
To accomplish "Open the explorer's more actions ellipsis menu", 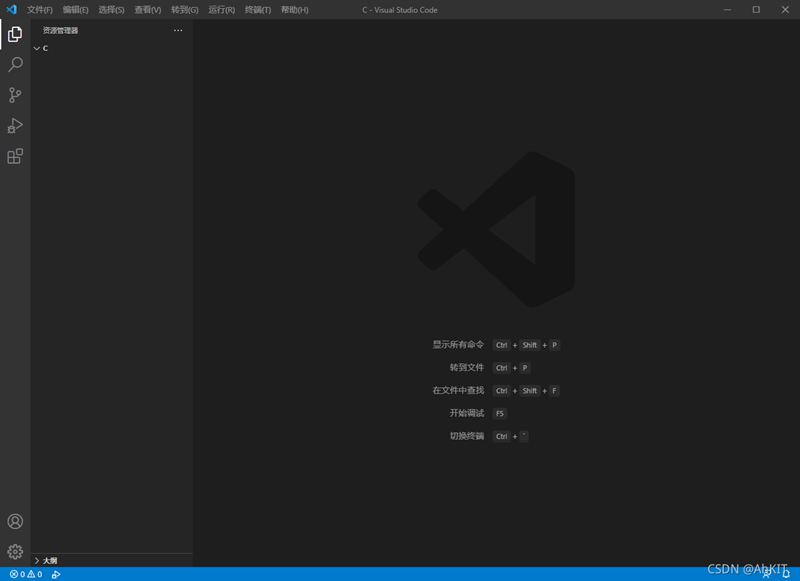I will click(178, 30).
